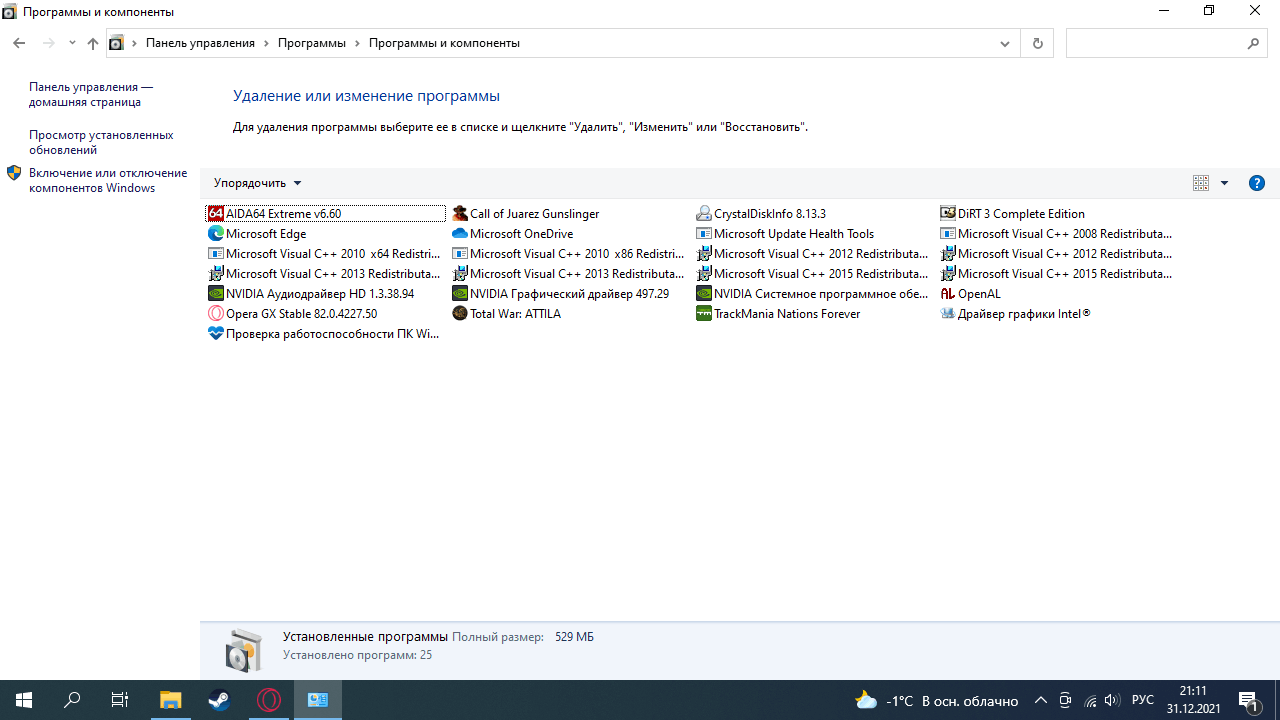This screenshot has height=720, width=1280.
Task: Expand chevron after Программы breadcrumb
Action: point(357,43)
